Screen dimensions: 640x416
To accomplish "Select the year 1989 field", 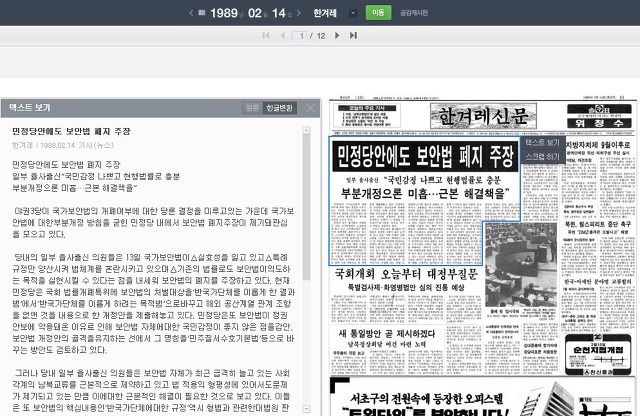I will [224, 13].
